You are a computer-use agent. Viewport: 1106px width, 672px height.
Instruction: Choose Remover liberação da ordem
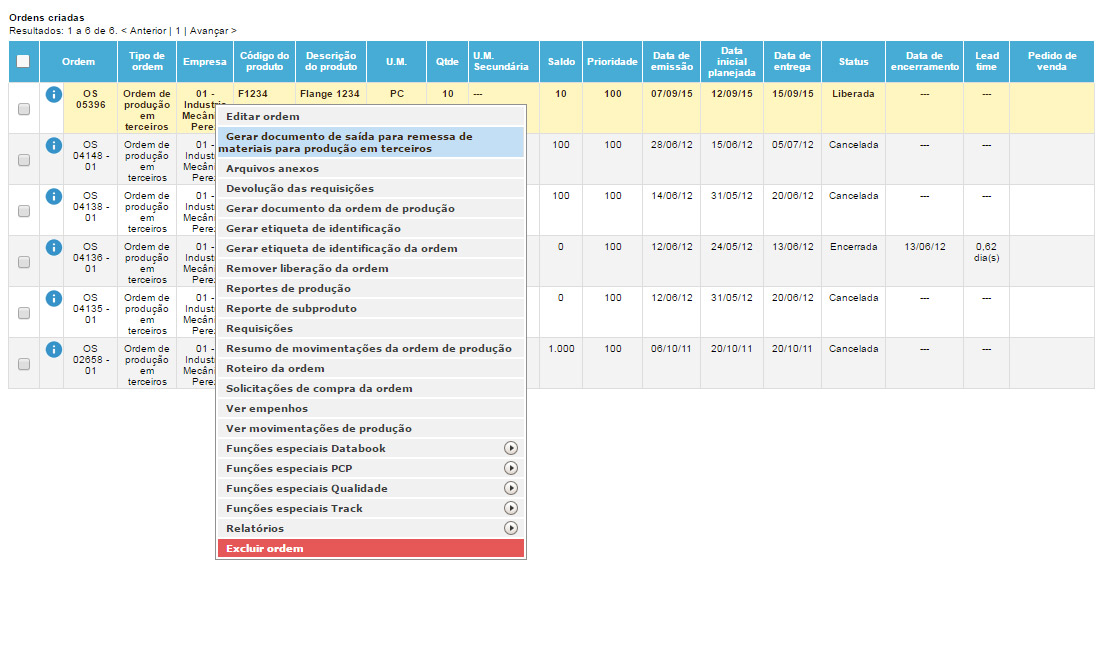pyautogui.click(x=371, y=269)
